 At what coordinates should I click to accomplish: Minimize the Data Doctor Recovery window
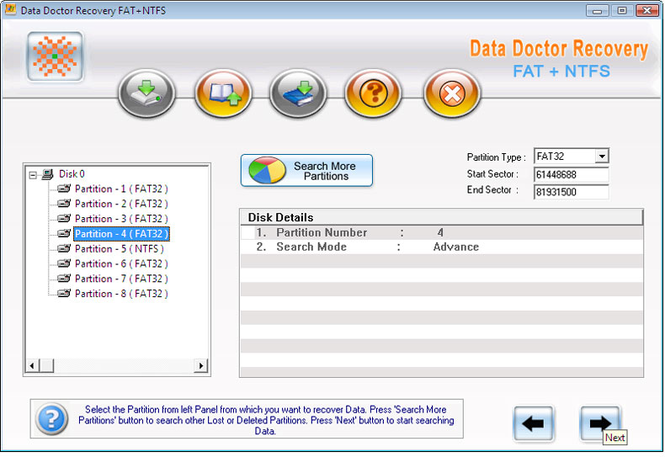tap(598, 11)
